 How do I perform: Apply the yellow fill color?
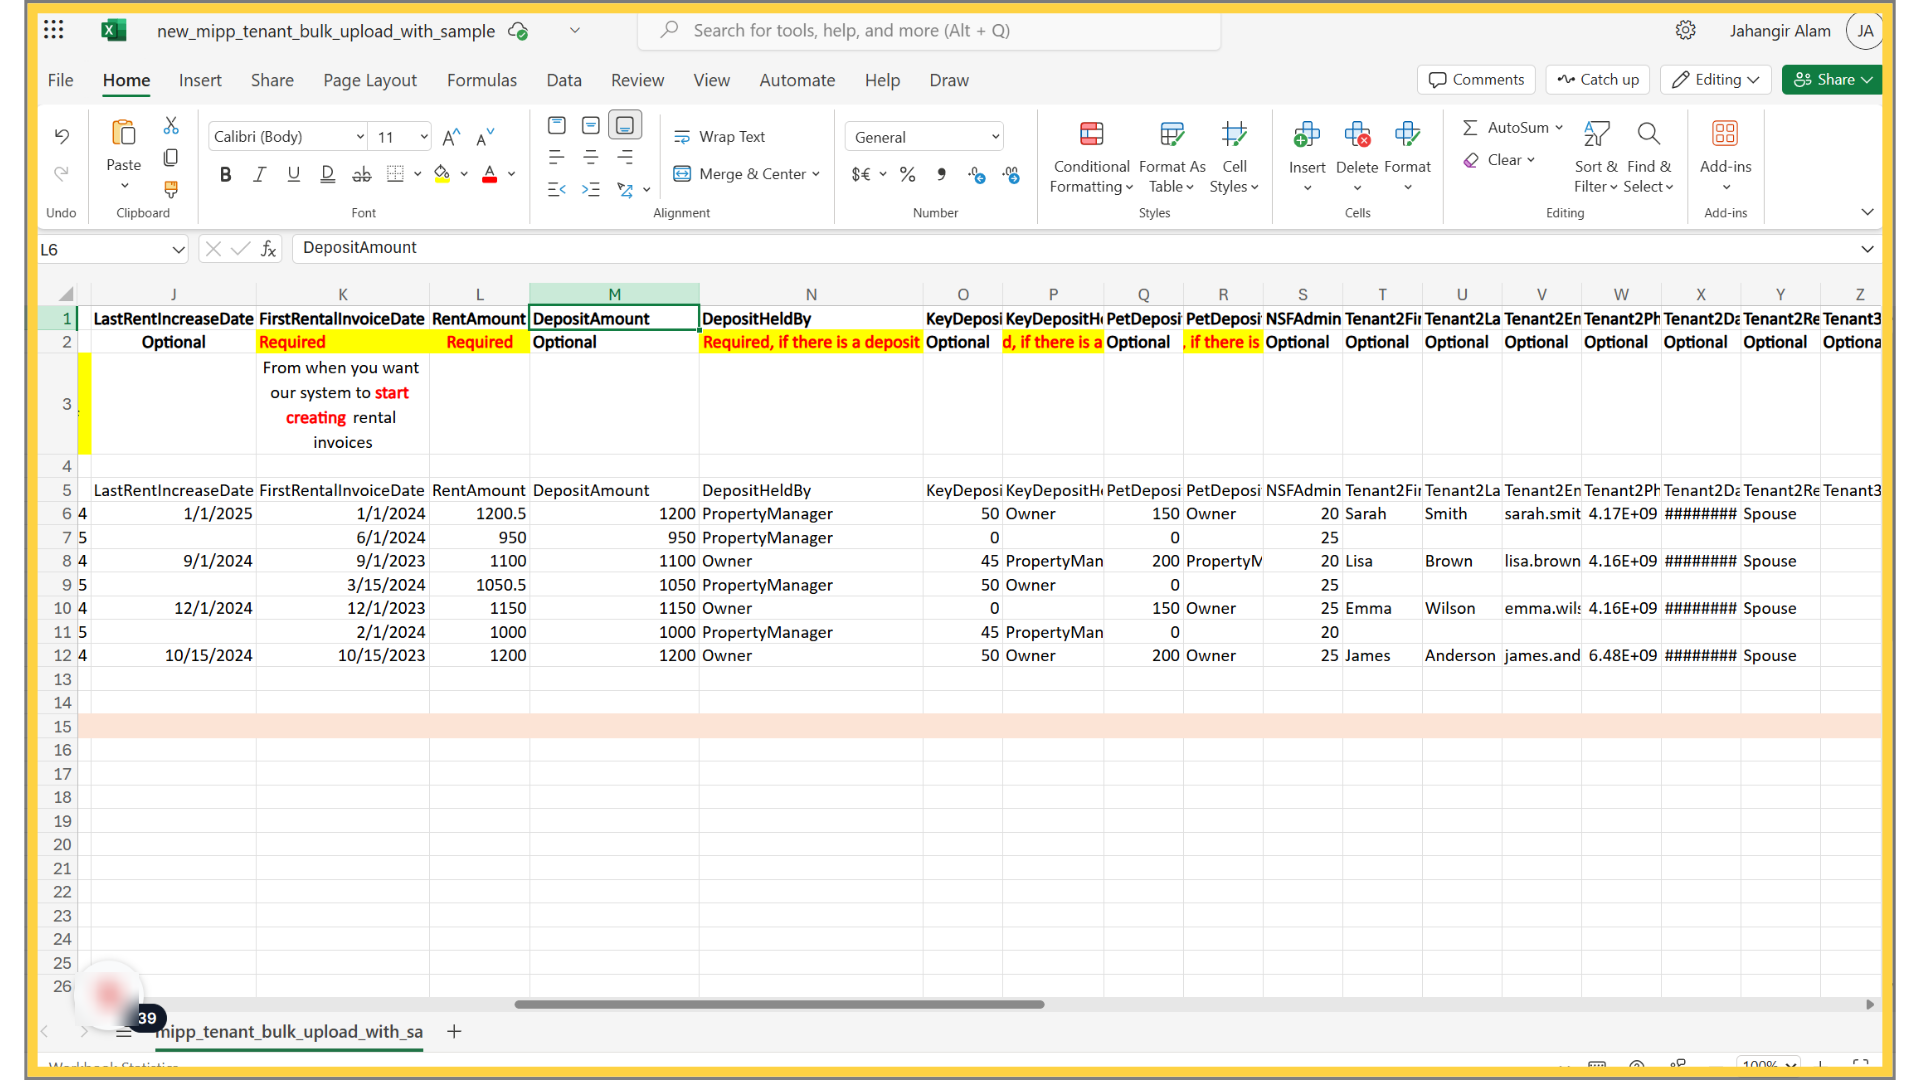(x=442, y=174)
